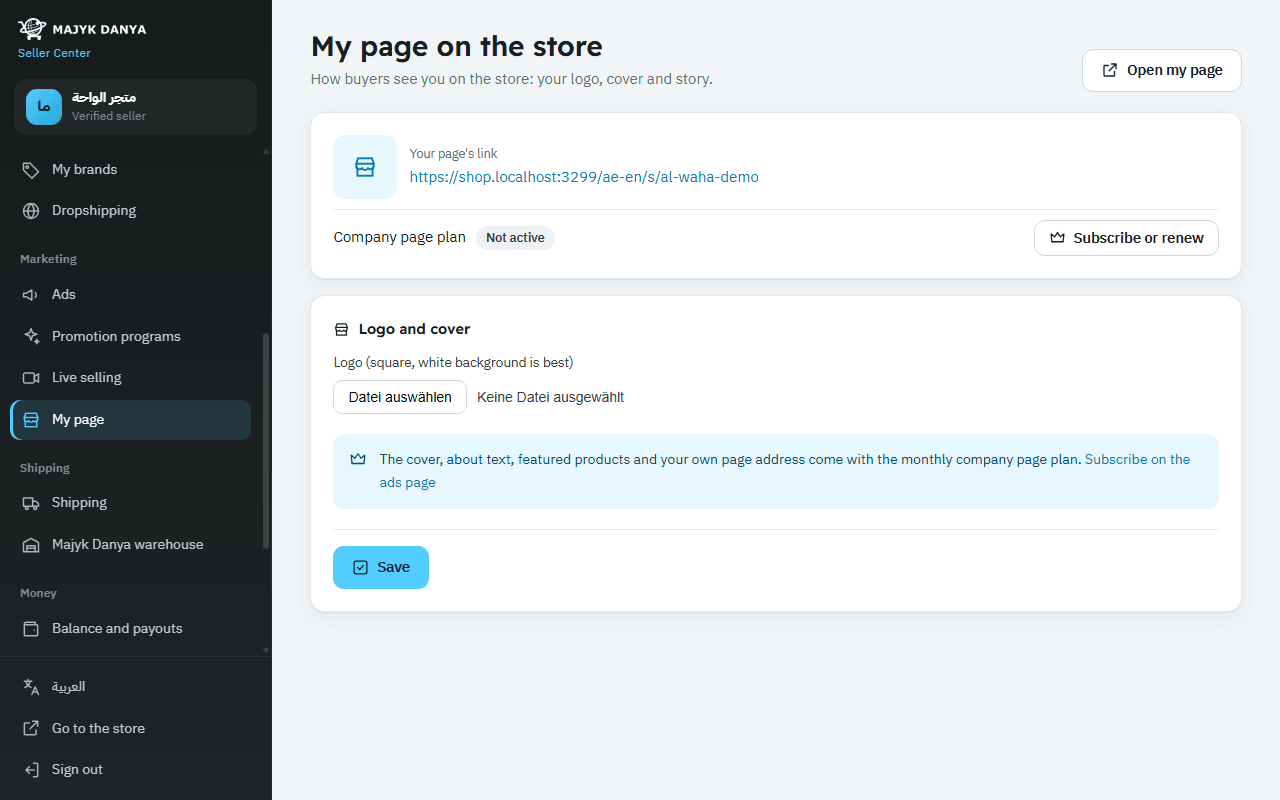Click the Majyk Danya logo icon
The image size is (1280, 800).
point(32,29)
